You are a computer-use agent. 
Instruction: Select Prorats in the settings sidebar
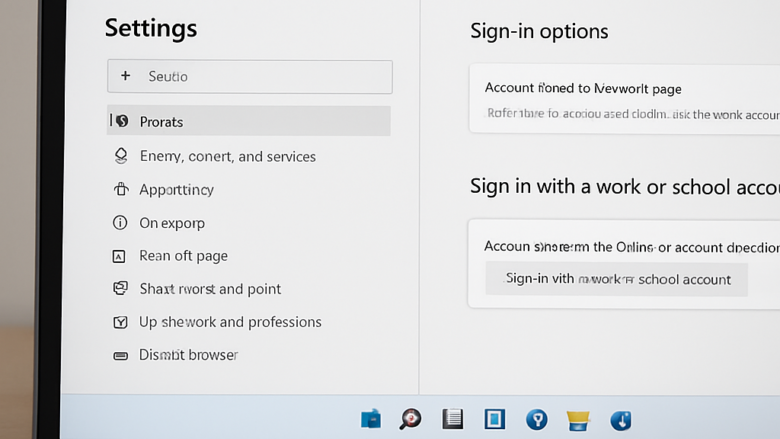(249, 121)
